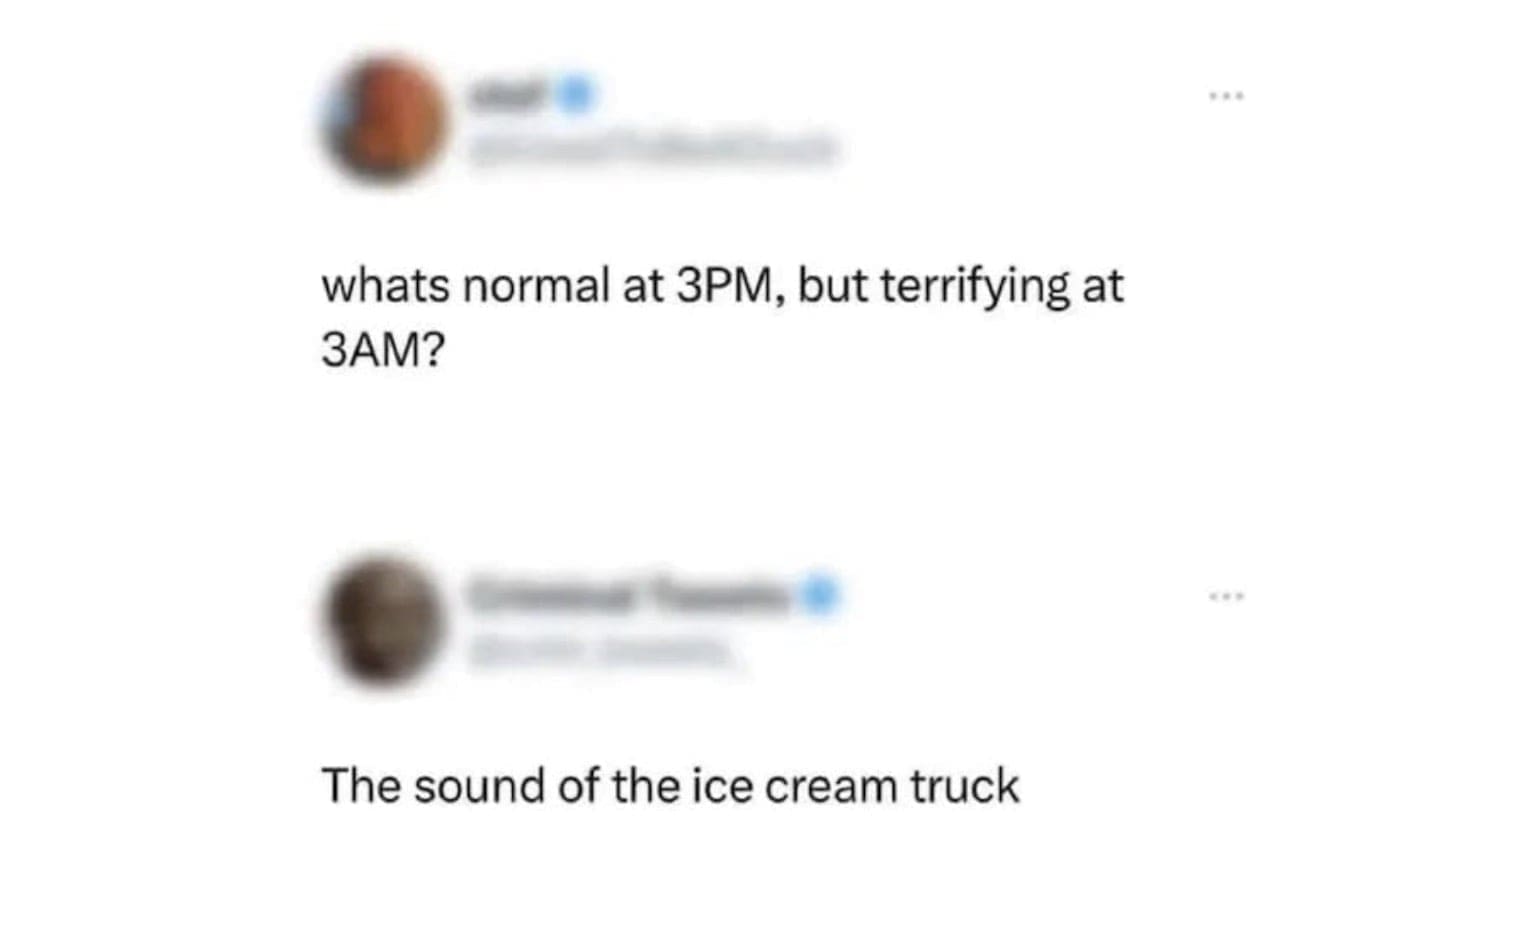1522x946 pixels.
Task: Click "3PM," in the first tweet
Action: pos(730,287)
